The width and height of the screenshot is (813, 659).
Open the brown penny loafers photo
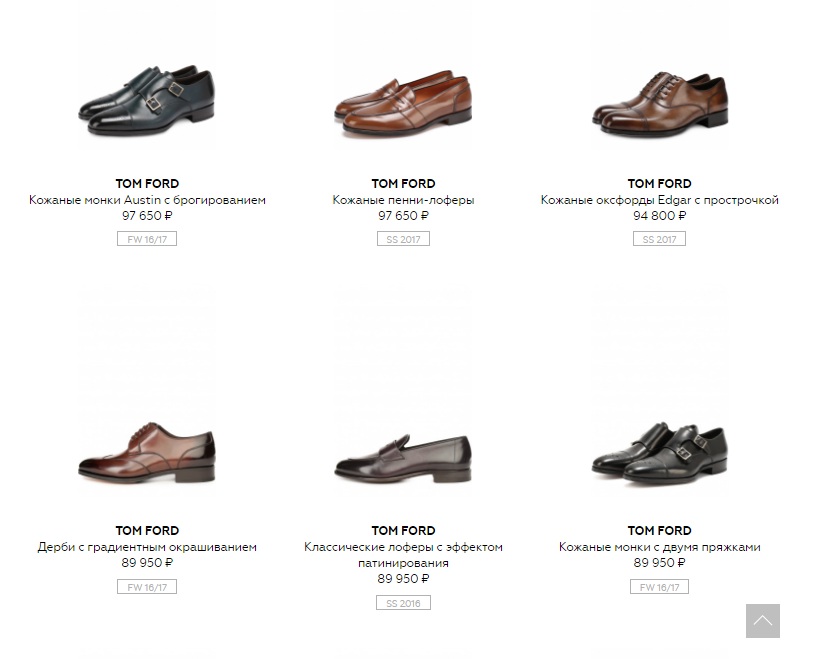(403, 103)
